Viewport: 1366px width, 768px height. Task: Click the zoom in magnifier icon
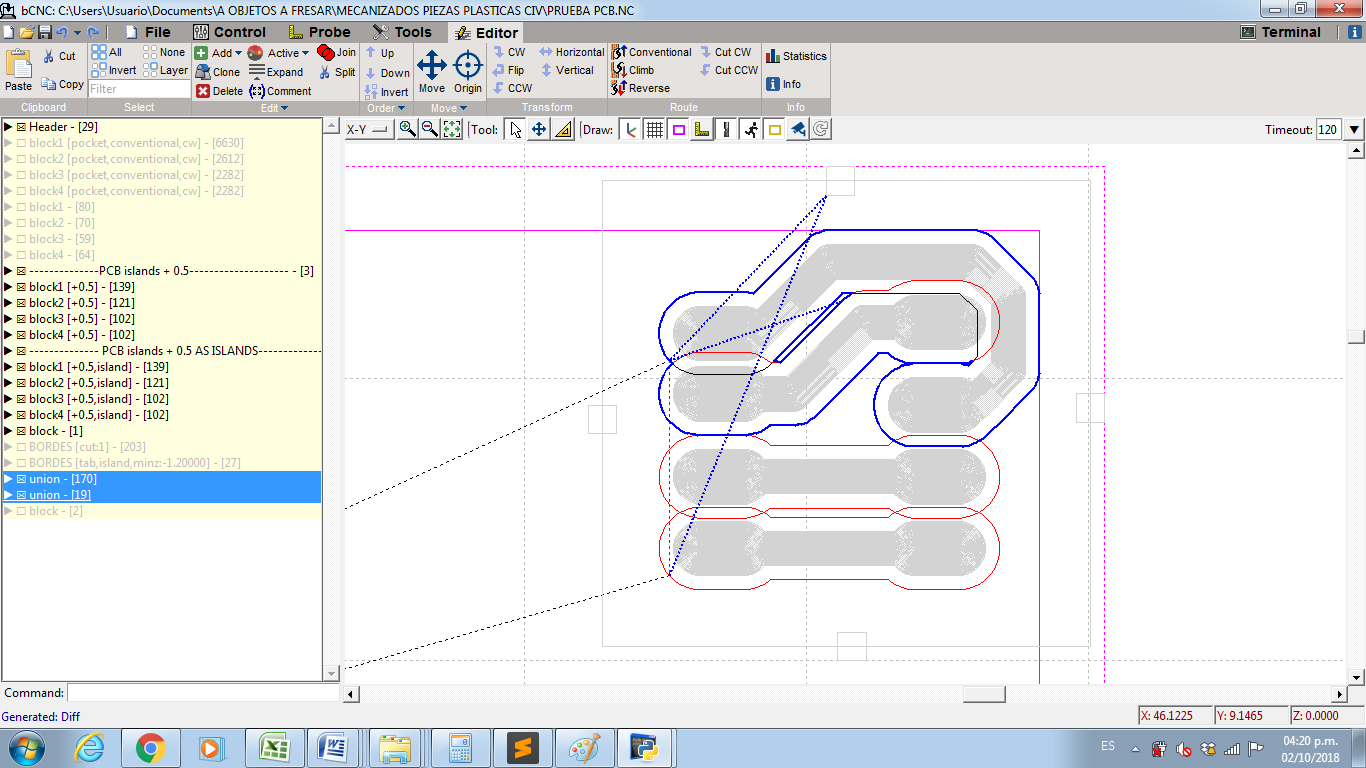click(407, 129)
